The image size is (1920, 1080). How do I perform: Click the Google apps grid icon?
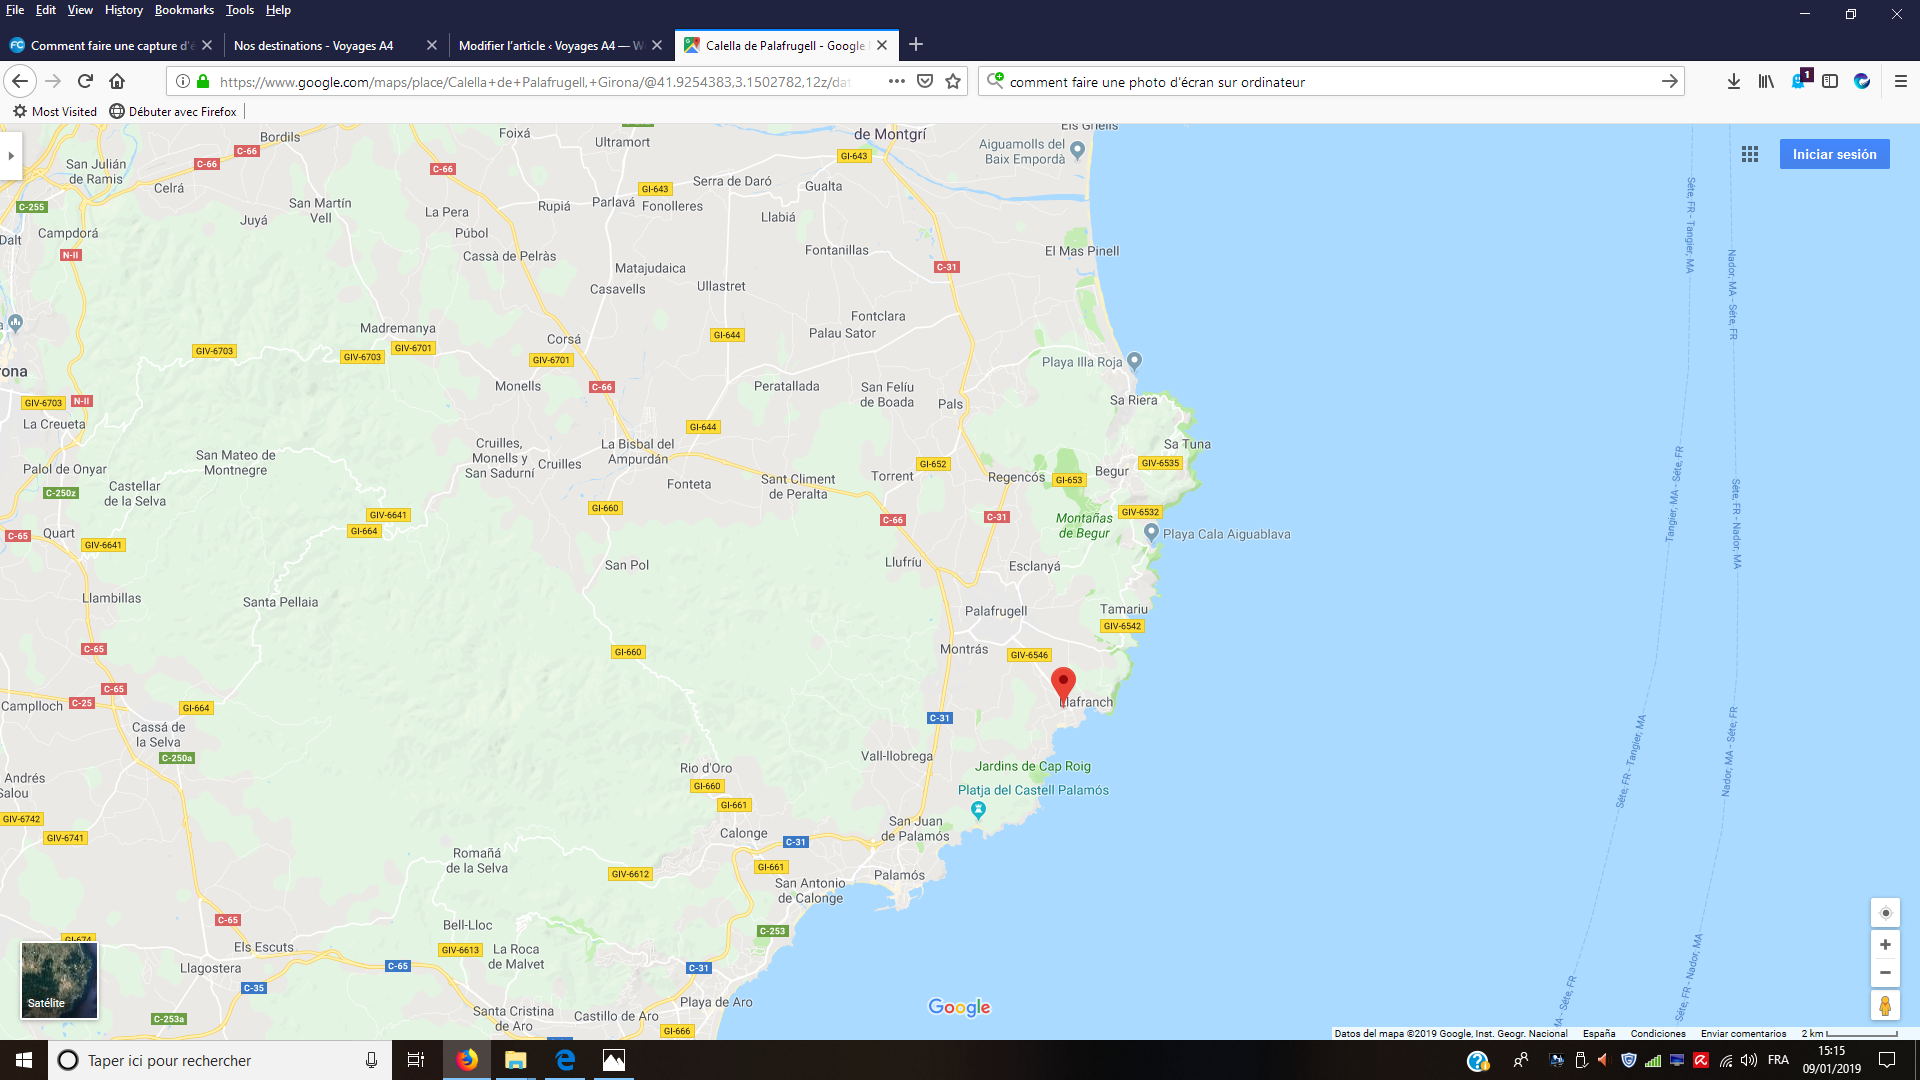point(1749,154)
